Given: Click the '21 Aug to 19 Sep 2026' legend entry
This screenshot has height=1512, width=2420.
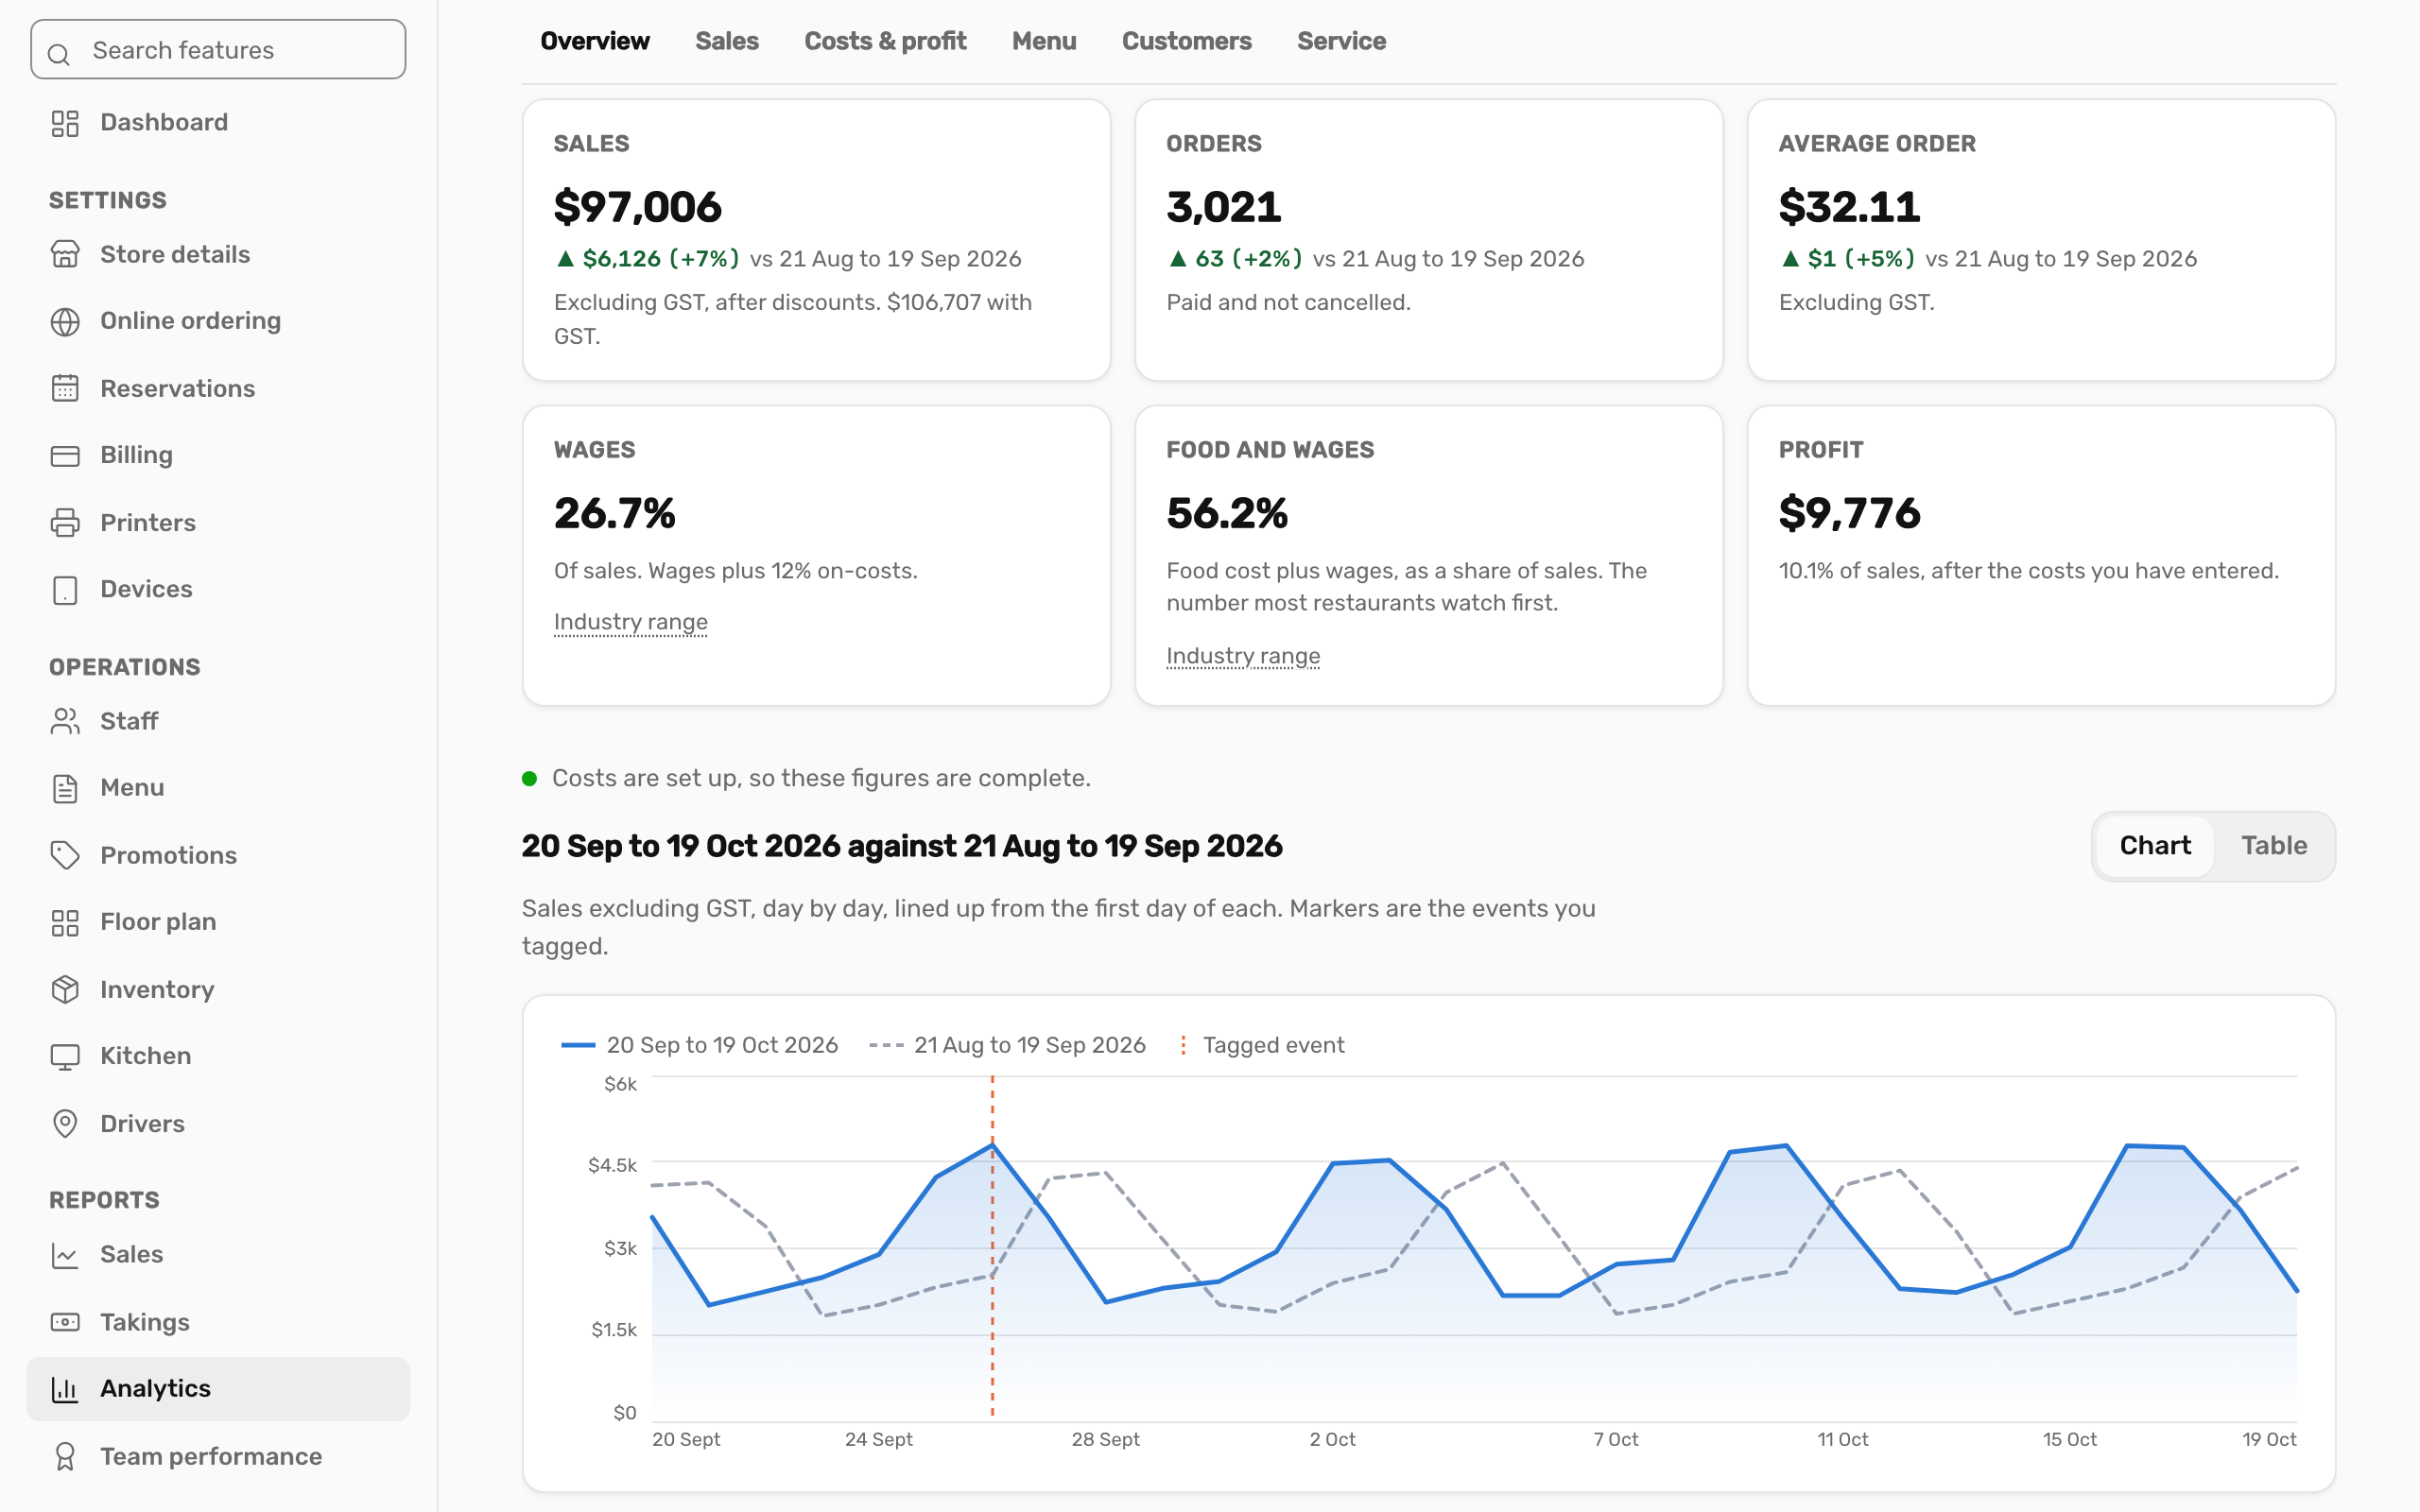Looking at the screenshot, I should [1007, 1045].
